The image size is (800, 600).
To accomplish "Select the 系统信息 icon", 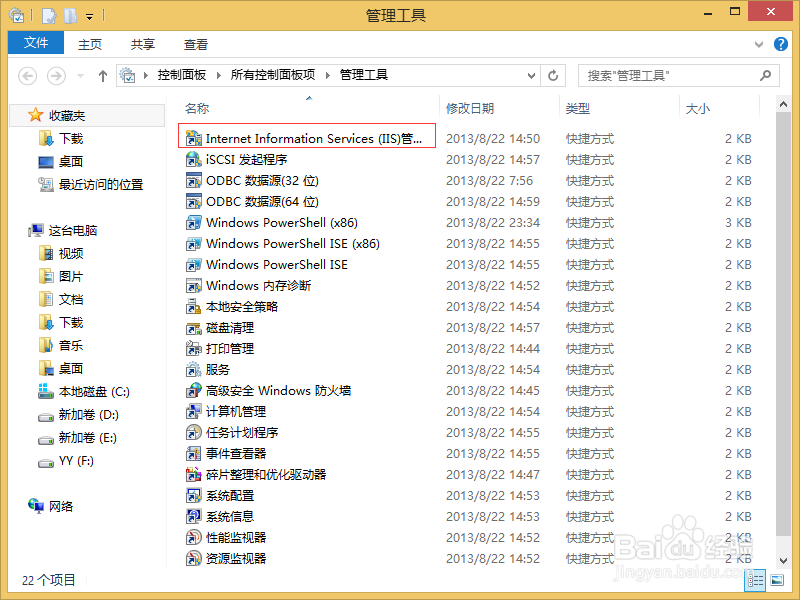I will (193, 516).
